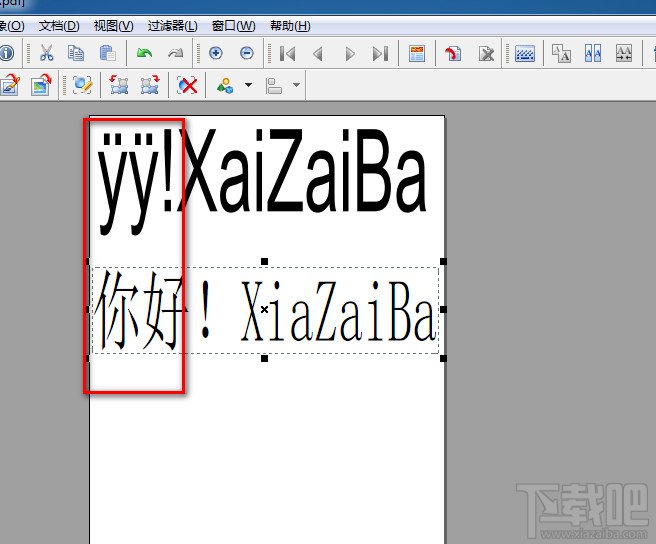Click the top-center selection handle
Image resolution: width=656 pixels, height=544 pixels.
[264, 262]
